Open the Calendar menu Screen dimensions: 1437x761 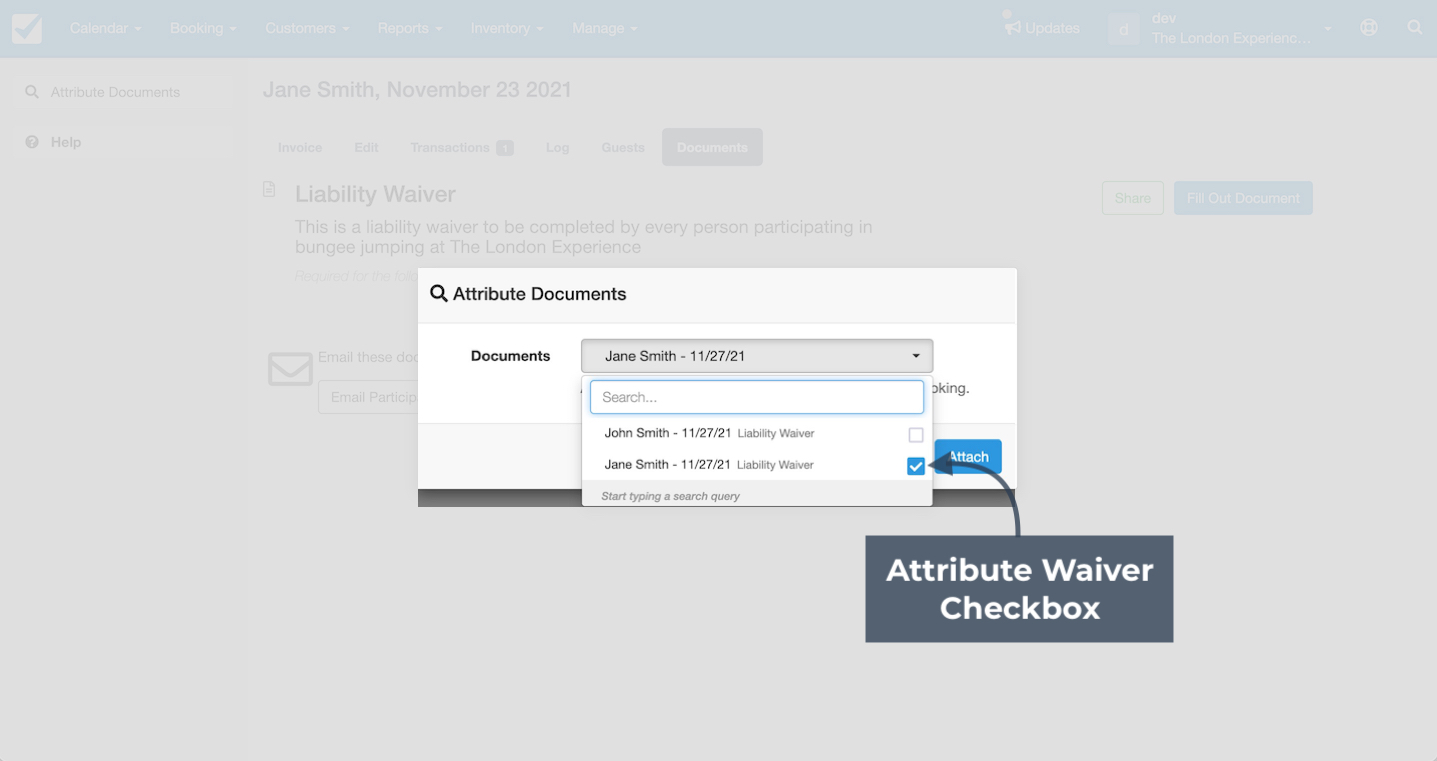pos(105,28)
